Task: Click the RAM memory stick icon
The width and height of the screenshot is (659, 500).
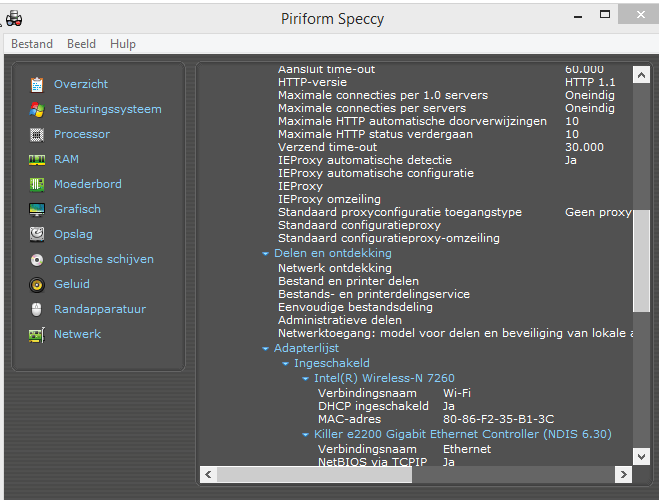Action: (37, 160)
